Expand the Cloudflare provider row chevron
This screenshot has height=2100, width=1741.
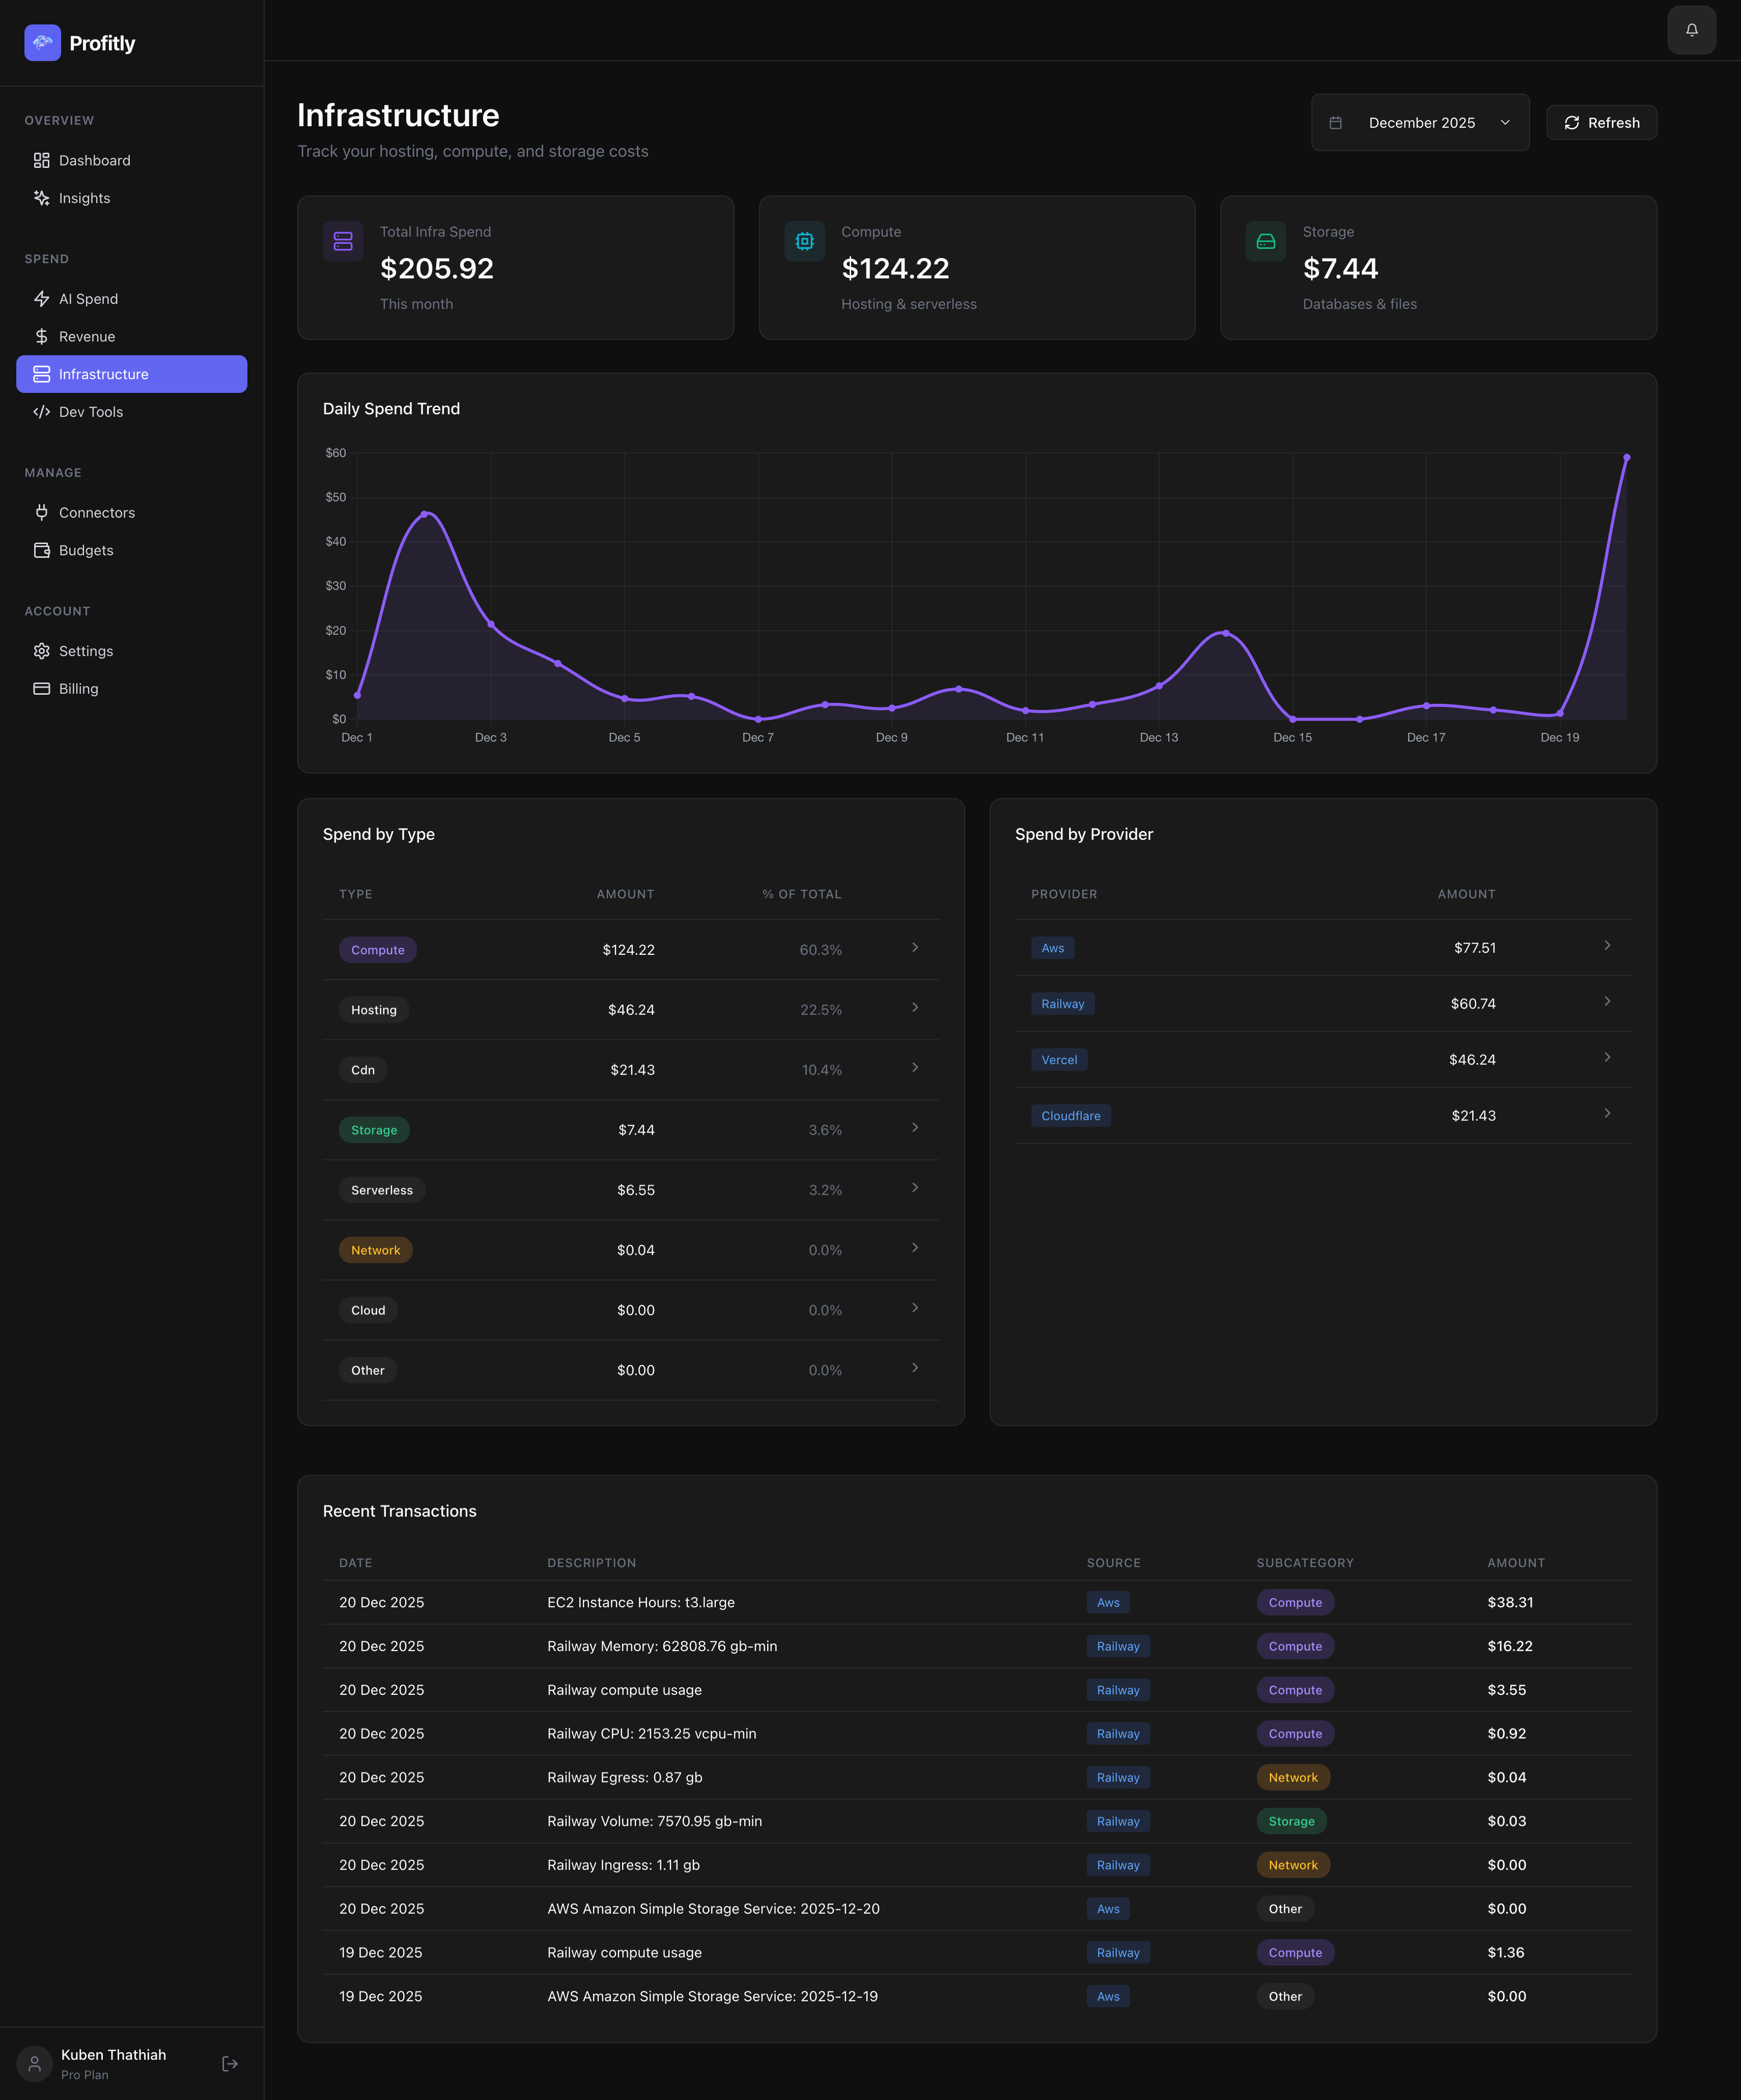pyautogui.click(x=1606, y=1113)
